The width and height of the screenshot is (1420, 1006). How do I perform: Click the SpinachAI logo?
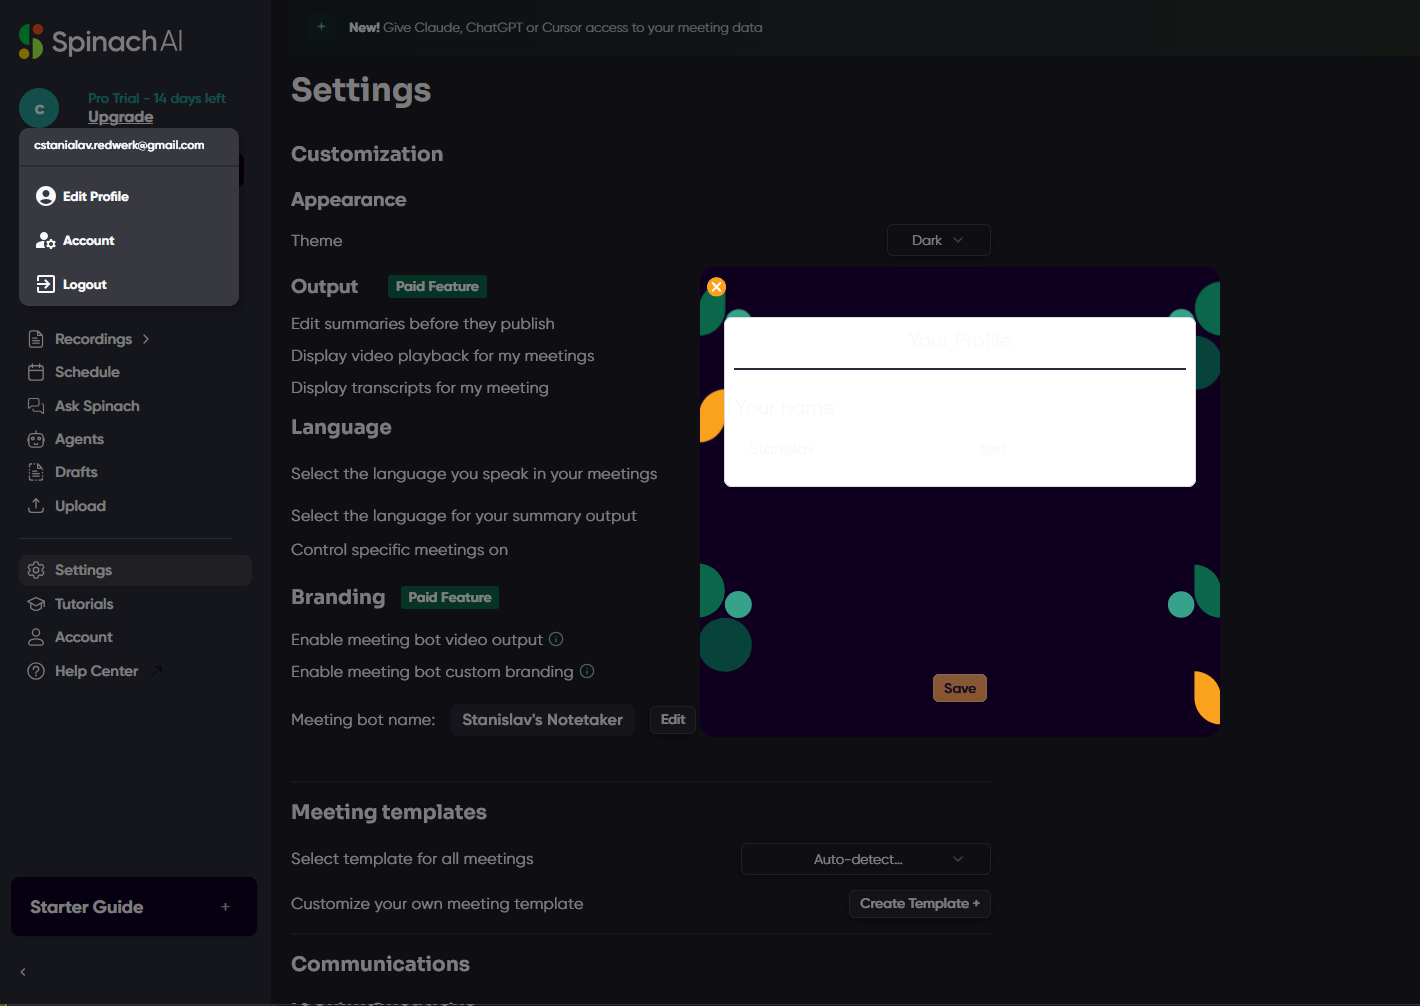tap(100, 41)
